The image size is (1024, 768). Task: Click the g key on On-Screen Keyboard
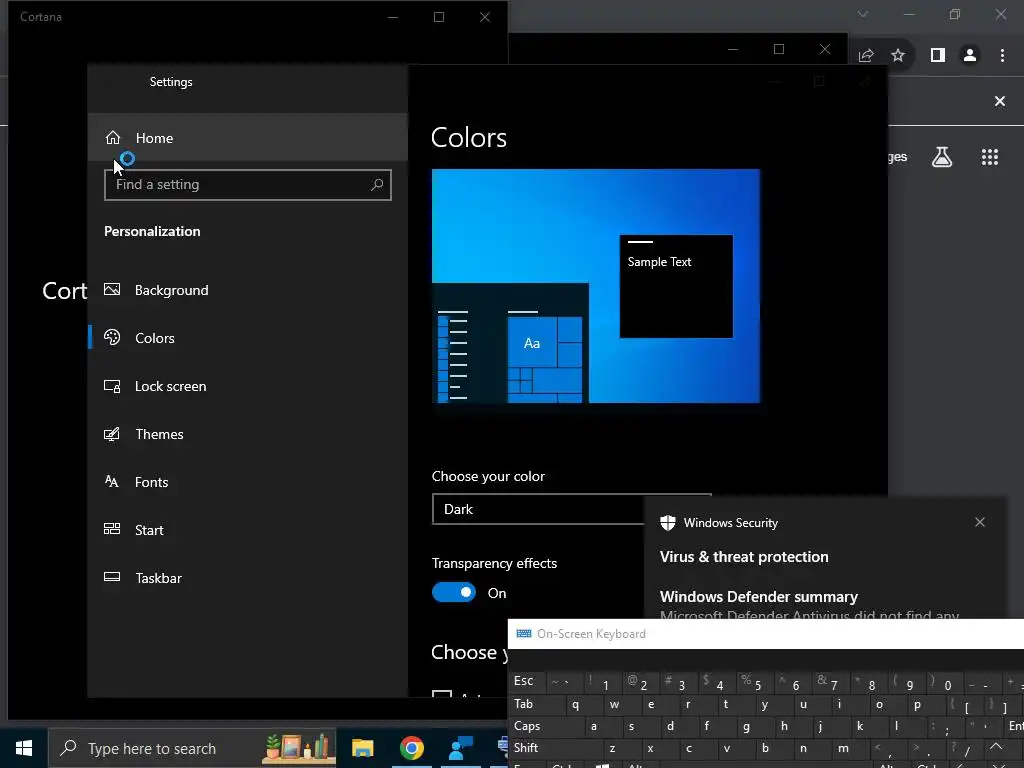point(746,726)
